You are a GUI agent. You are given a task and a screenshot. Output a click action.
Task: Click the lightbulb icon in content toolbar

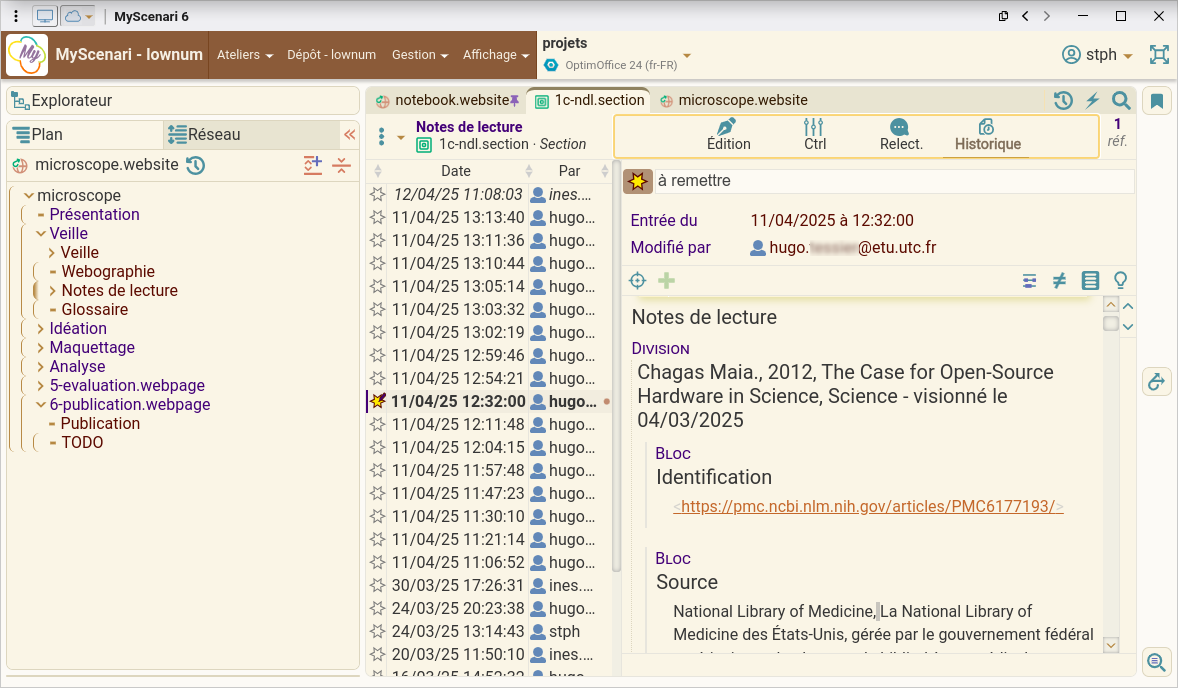(x=1121, y=281)
